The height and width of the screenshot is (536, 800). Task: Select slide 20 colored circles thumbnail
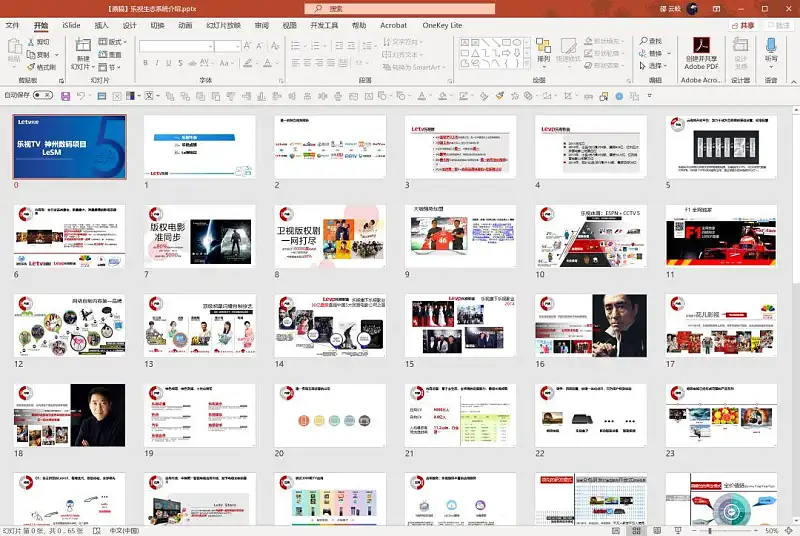[x=330, y=416]
